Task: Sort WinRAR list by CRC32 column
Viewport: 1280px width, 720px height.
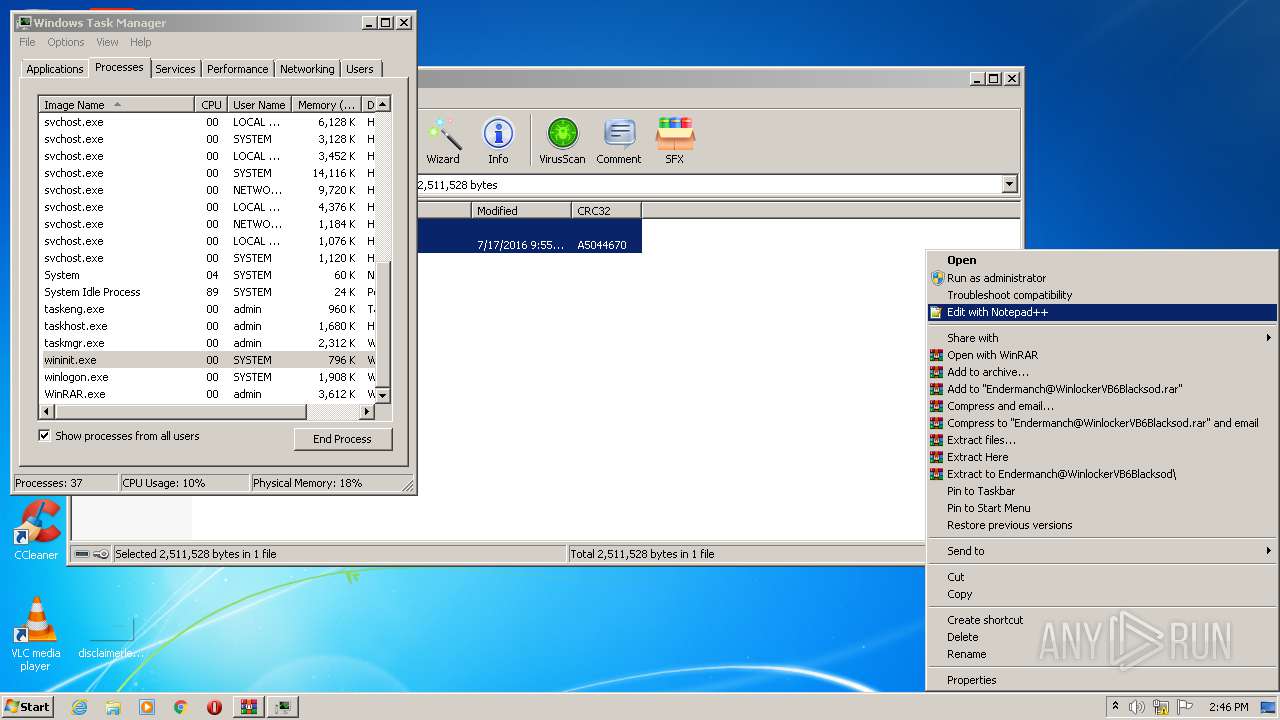Action: [606, 211]
